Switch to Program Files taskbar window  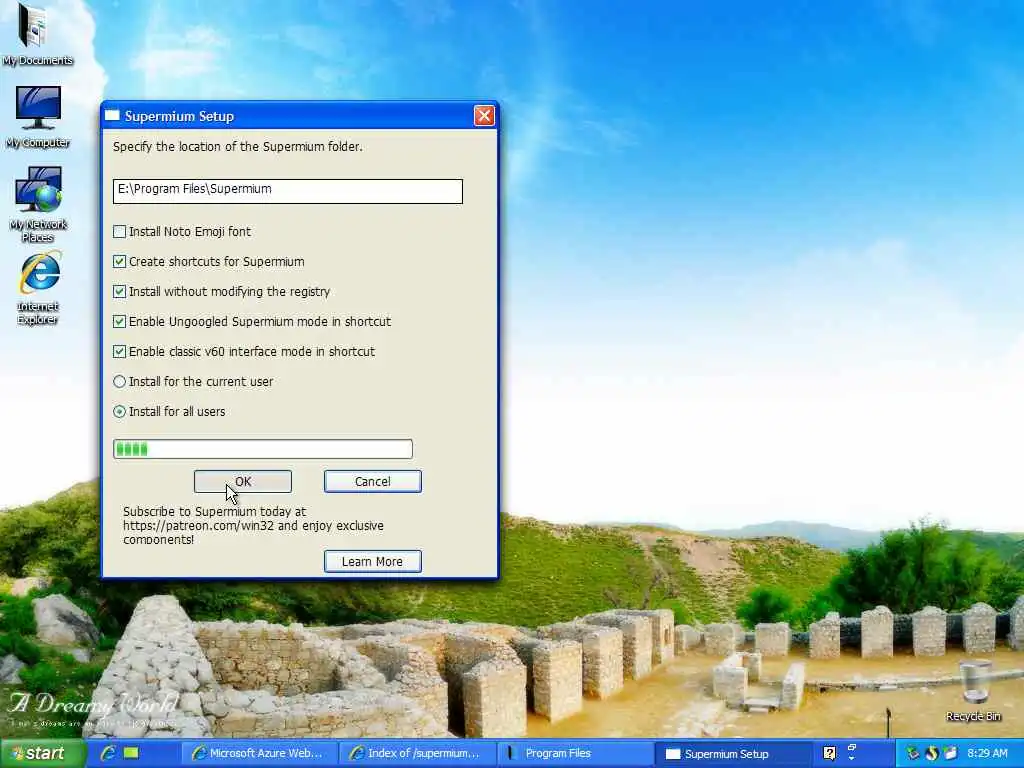(x=575, y=753)
